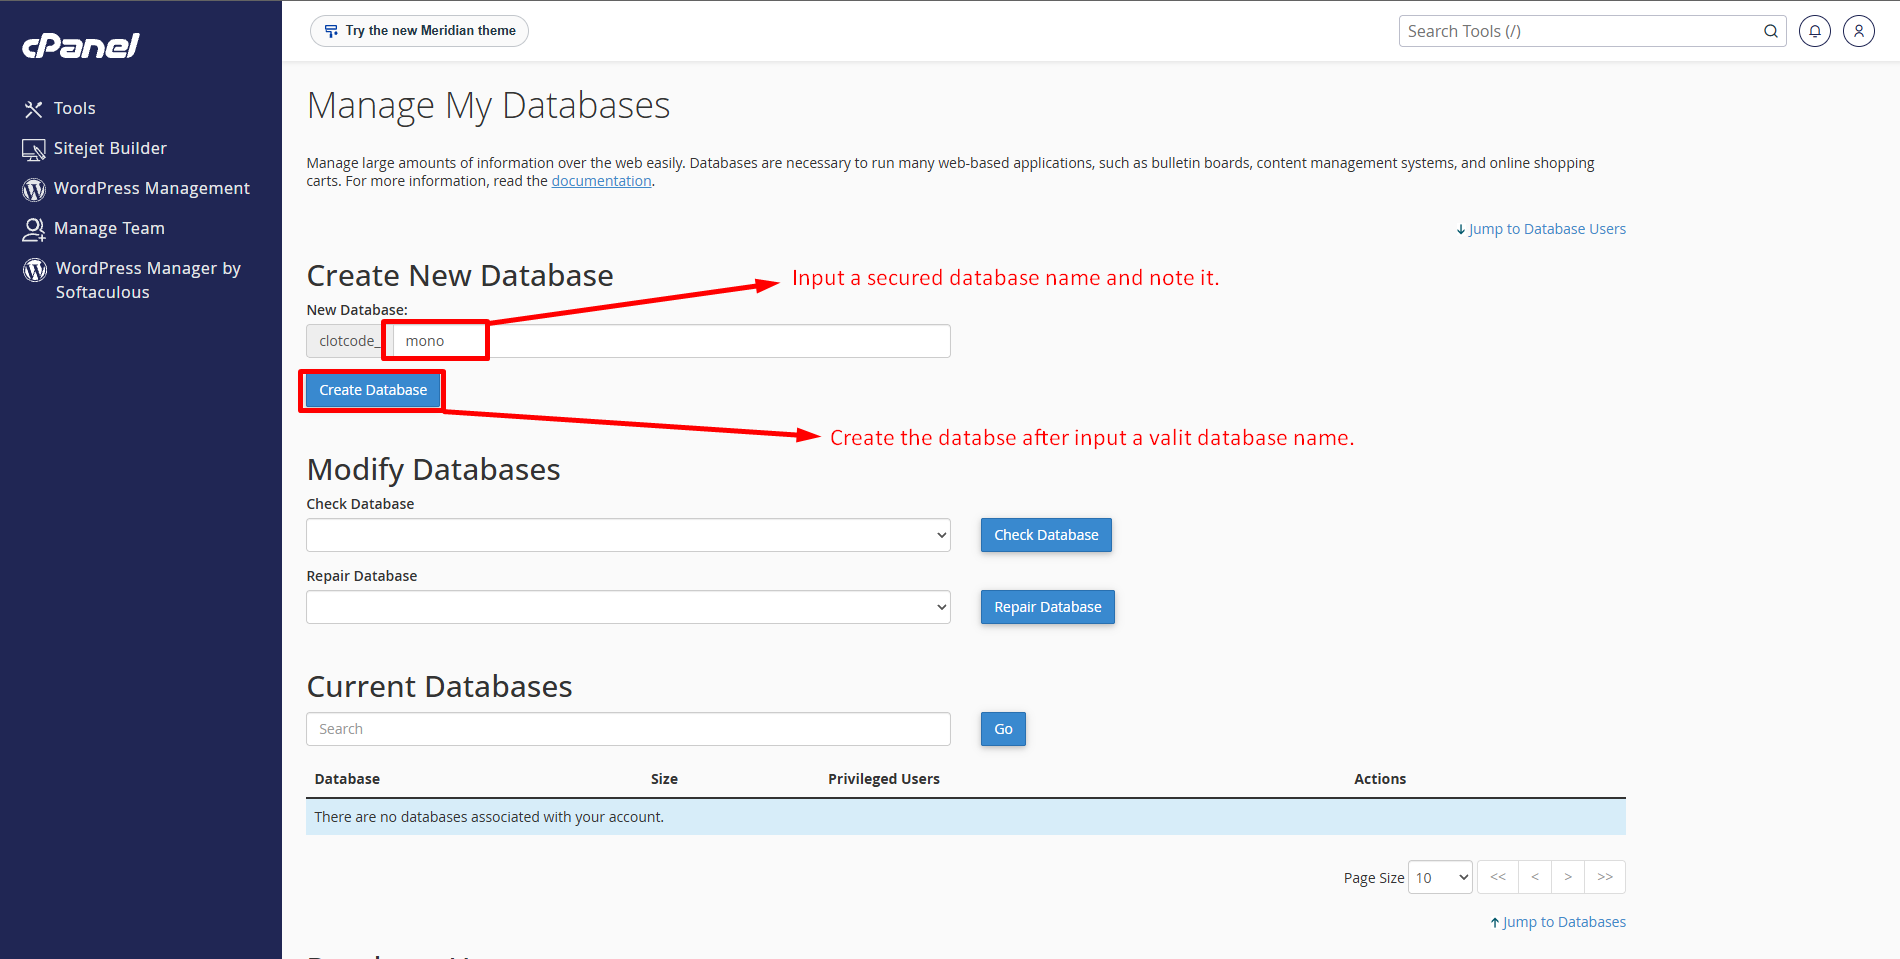This screenshot has width=1900, height=959.
Task: Open notifications bell icon
Action: pyautogui.click(x=1815, y=31)
